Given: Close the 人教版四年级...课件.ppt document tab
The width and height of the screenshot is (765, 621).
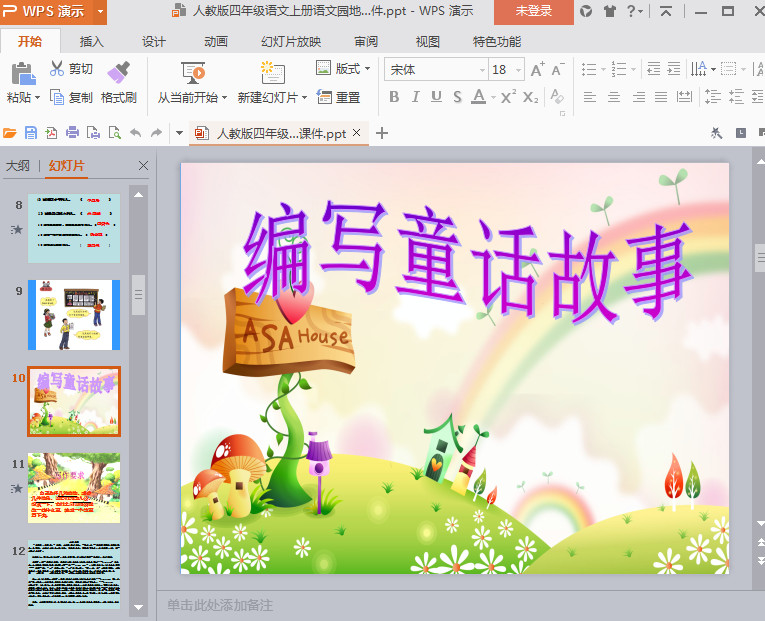Looking at the screenshot, I should click(x=357, y=132).
